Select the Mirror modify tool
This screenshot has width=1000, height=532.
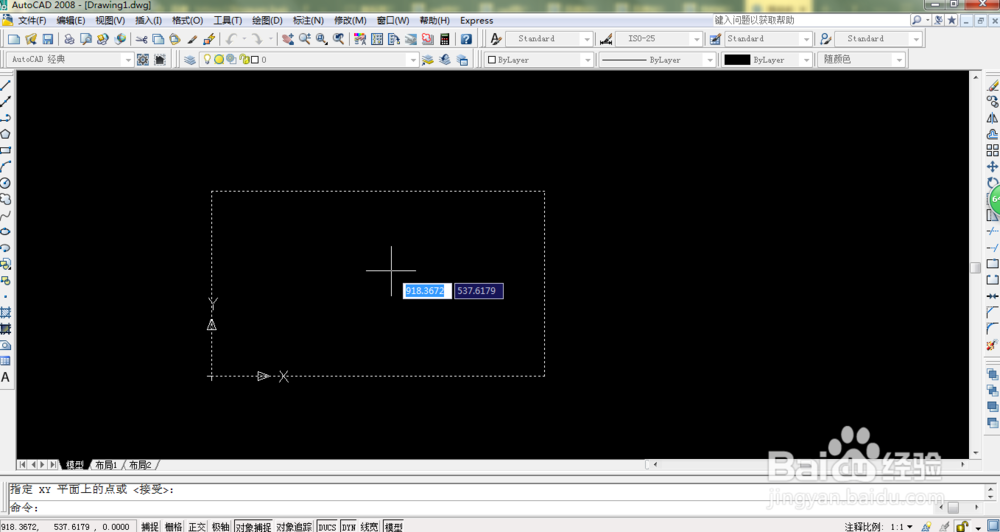coord(992,118)
